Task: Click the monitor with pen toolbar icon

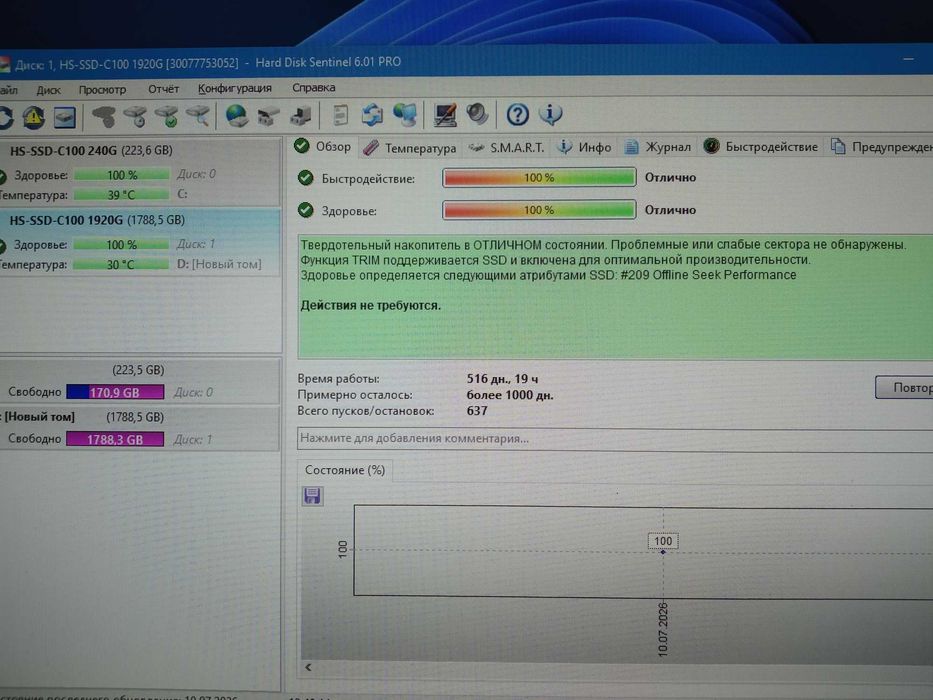Action: click(x=445, y=115)
